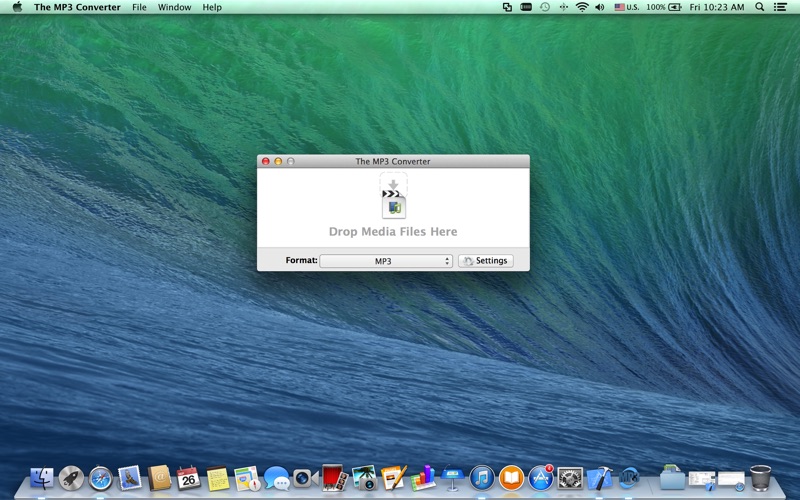Open Photo Booth icon in Dock
Viewport: 800px width, 500px height.
335,478
